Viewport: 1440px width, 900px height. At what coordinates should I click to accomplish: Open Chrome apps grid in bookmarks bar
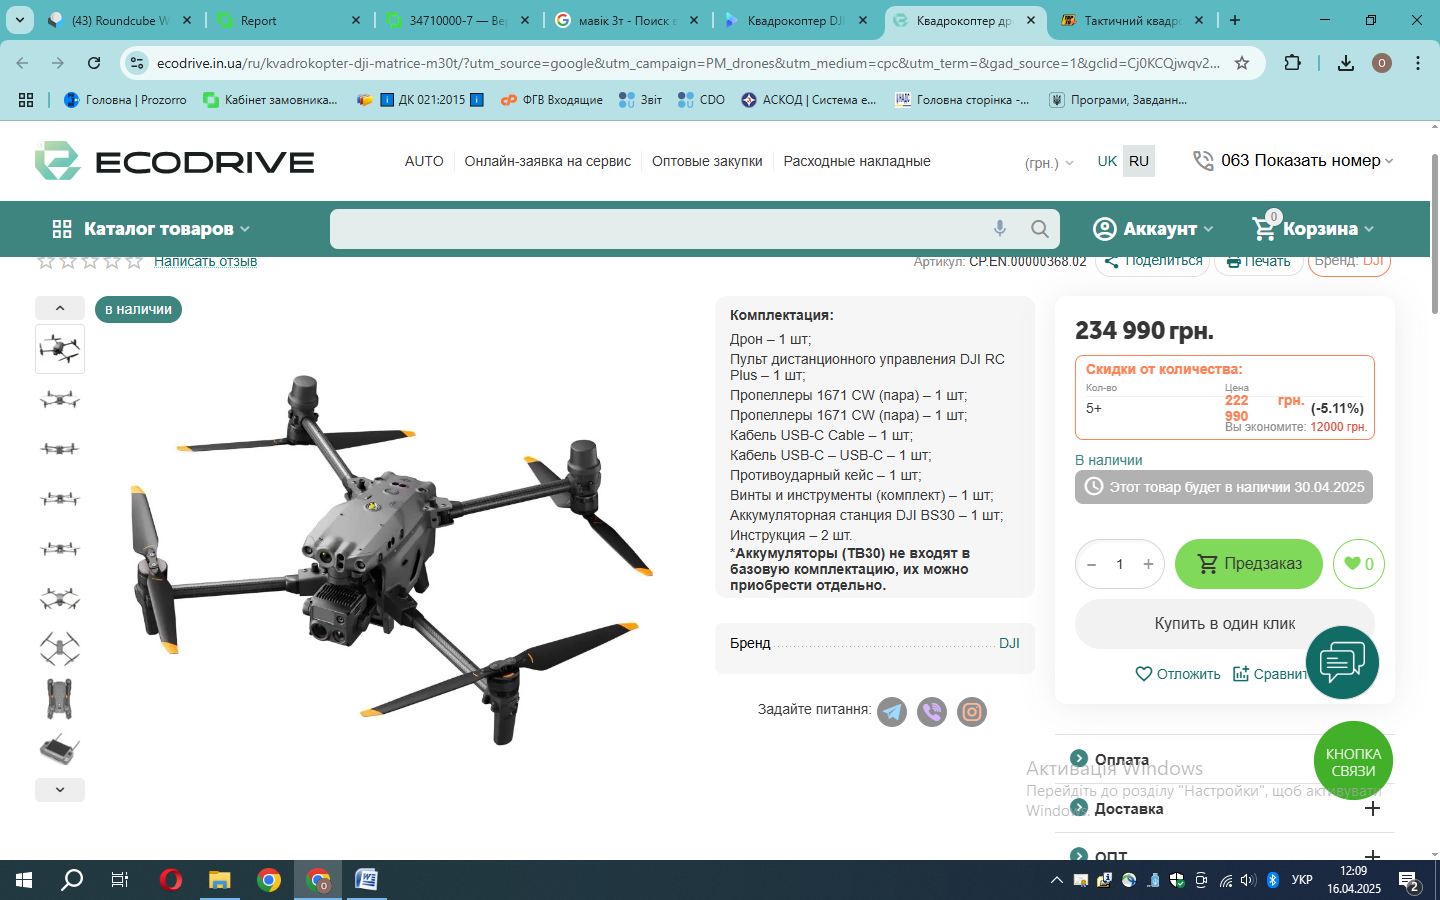(26, 100)
